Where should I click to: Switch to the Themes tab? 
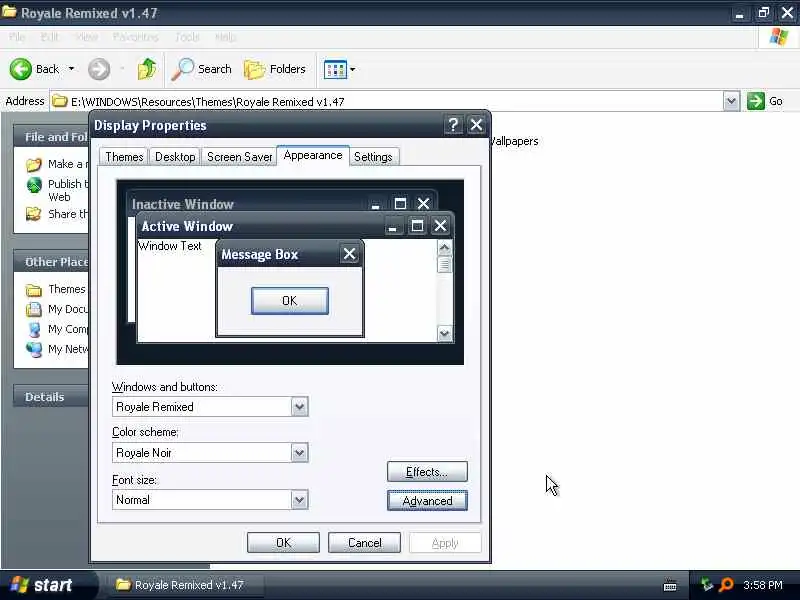pos(124,157)
